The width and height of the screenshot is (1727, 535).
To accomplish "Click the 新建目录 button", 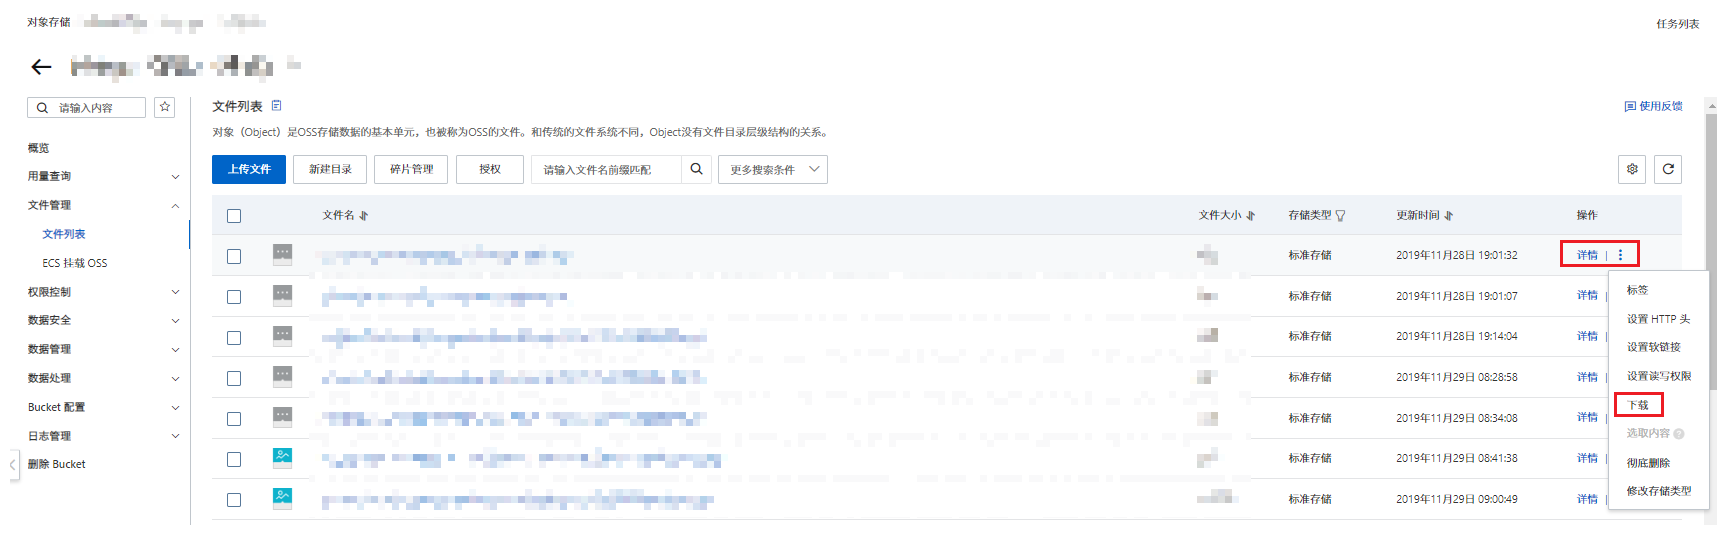I will [330, 169].
